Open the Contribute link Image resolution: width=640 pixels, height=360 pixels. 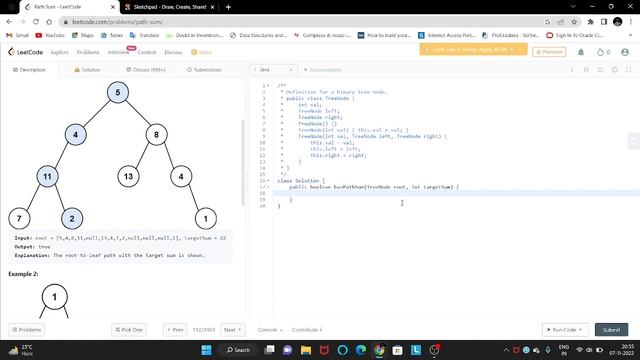[x=307, y=330]
